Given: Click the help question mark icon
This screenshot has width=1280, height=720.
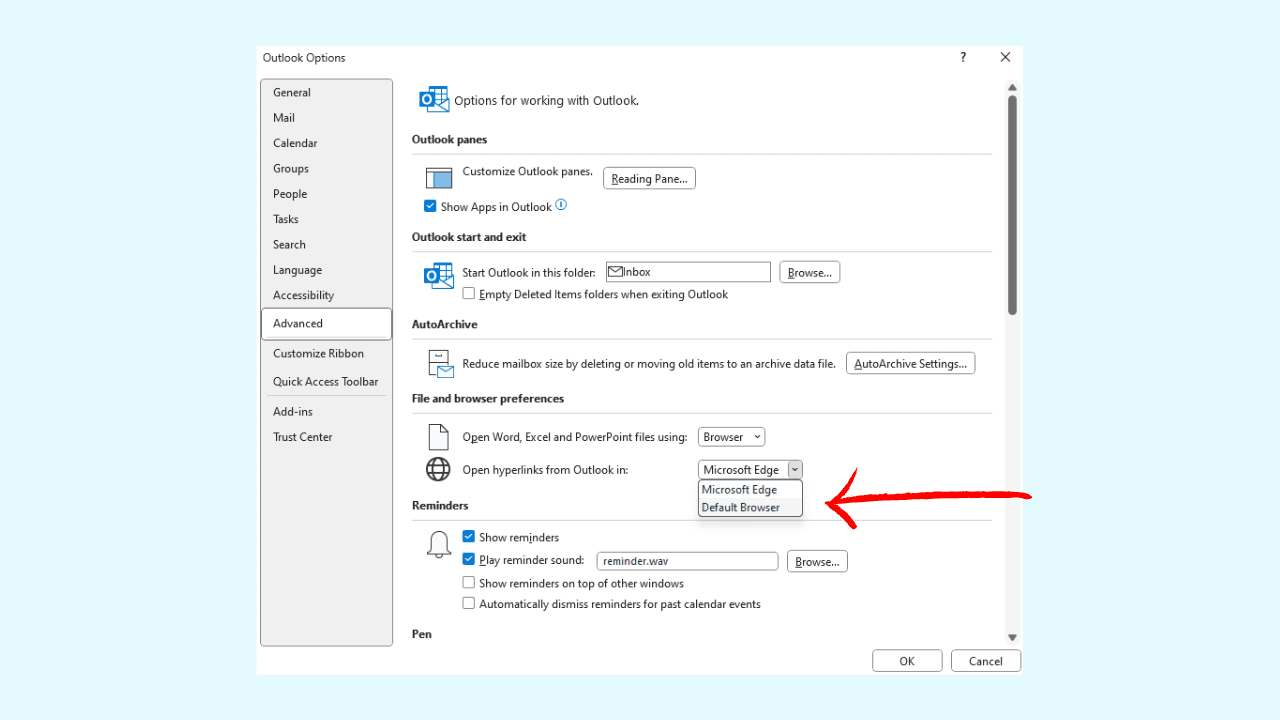Looking at the screenshot, I should point(963,58).
